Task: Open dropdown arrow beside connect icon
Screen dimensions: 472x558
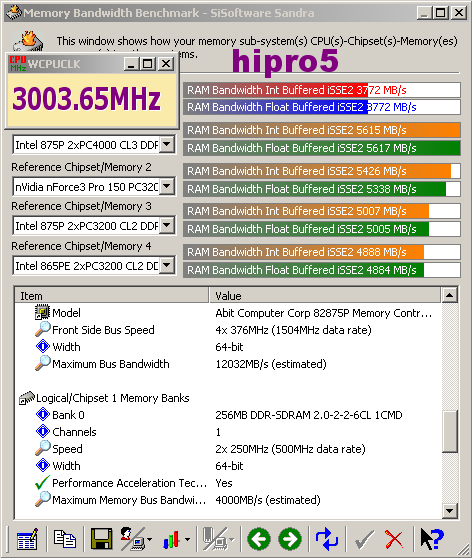Action: (x=149, y=540)
